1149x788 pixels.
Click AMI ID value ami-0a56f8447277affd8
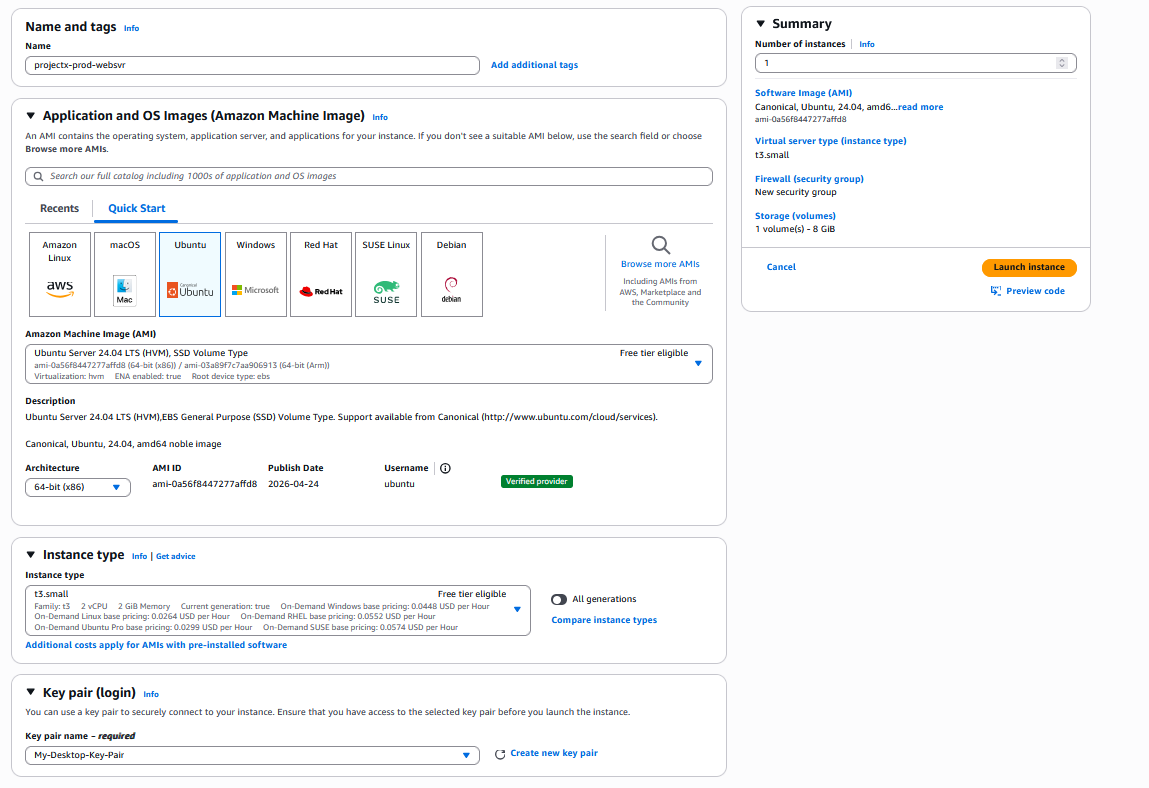(x=204, y=485)
